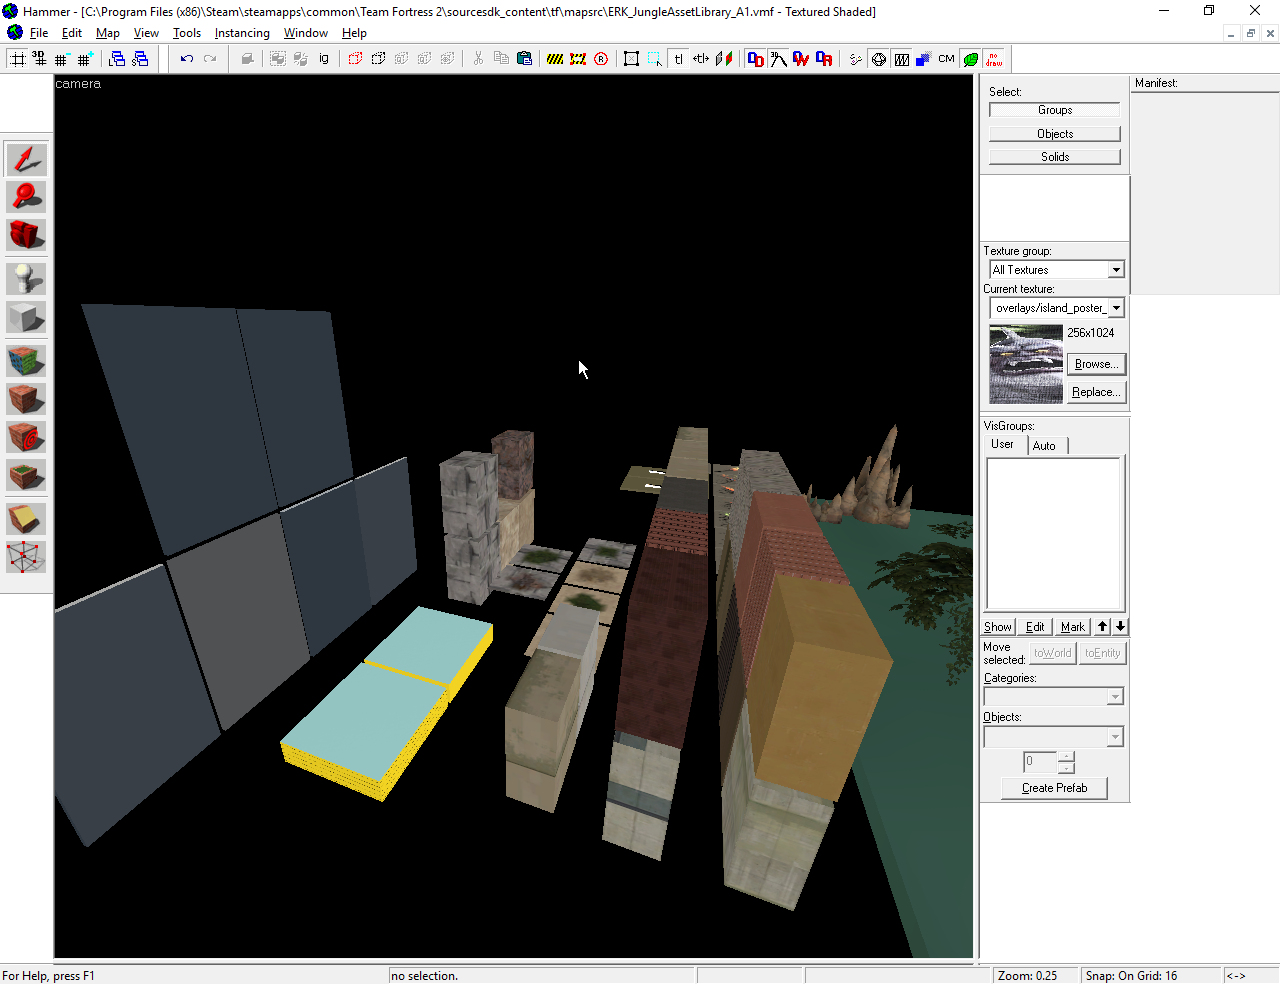The image size is (1280, 984).
Task: Click the Save Window State icon
Action: point(140,59)
